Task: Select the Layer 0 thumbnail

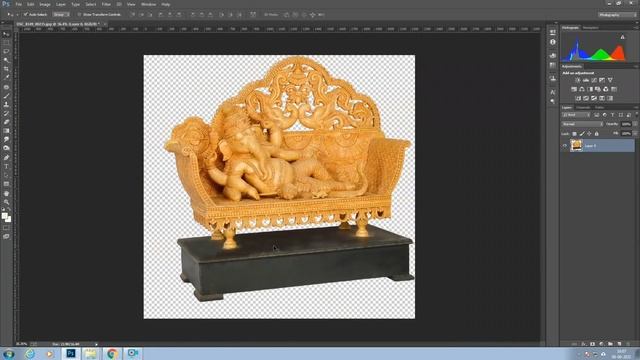Action: (576, 145)
